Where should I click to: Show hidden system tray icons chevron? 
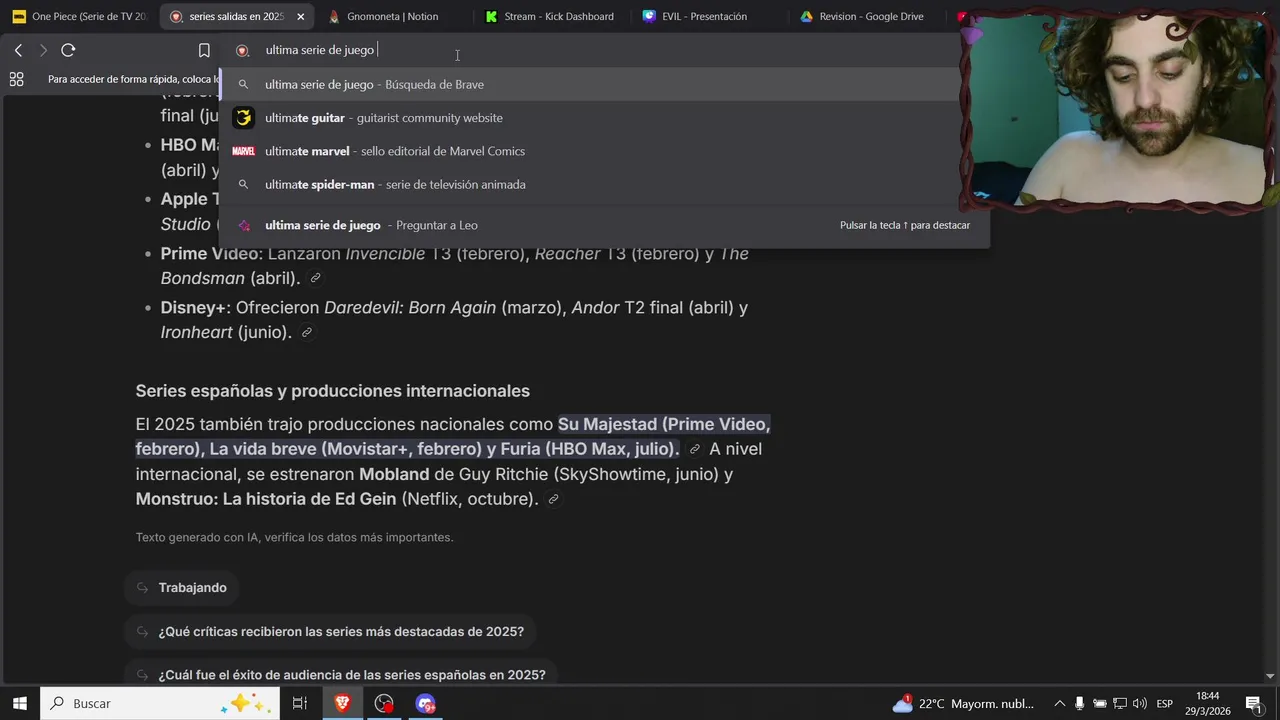1059,703
